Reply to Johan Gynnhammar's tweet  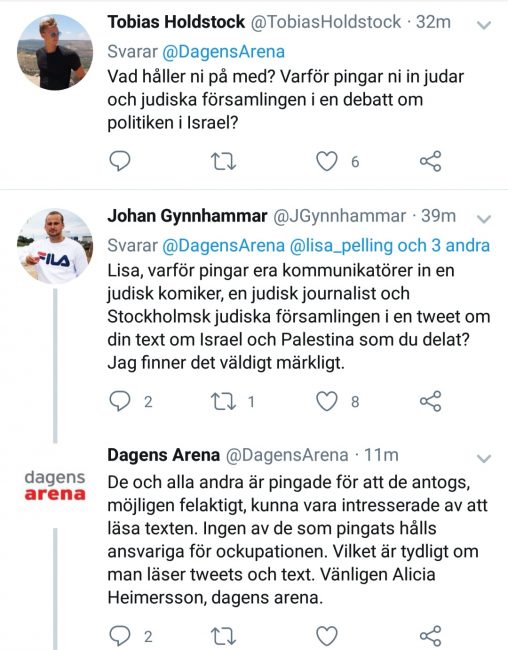coord(120,401)
